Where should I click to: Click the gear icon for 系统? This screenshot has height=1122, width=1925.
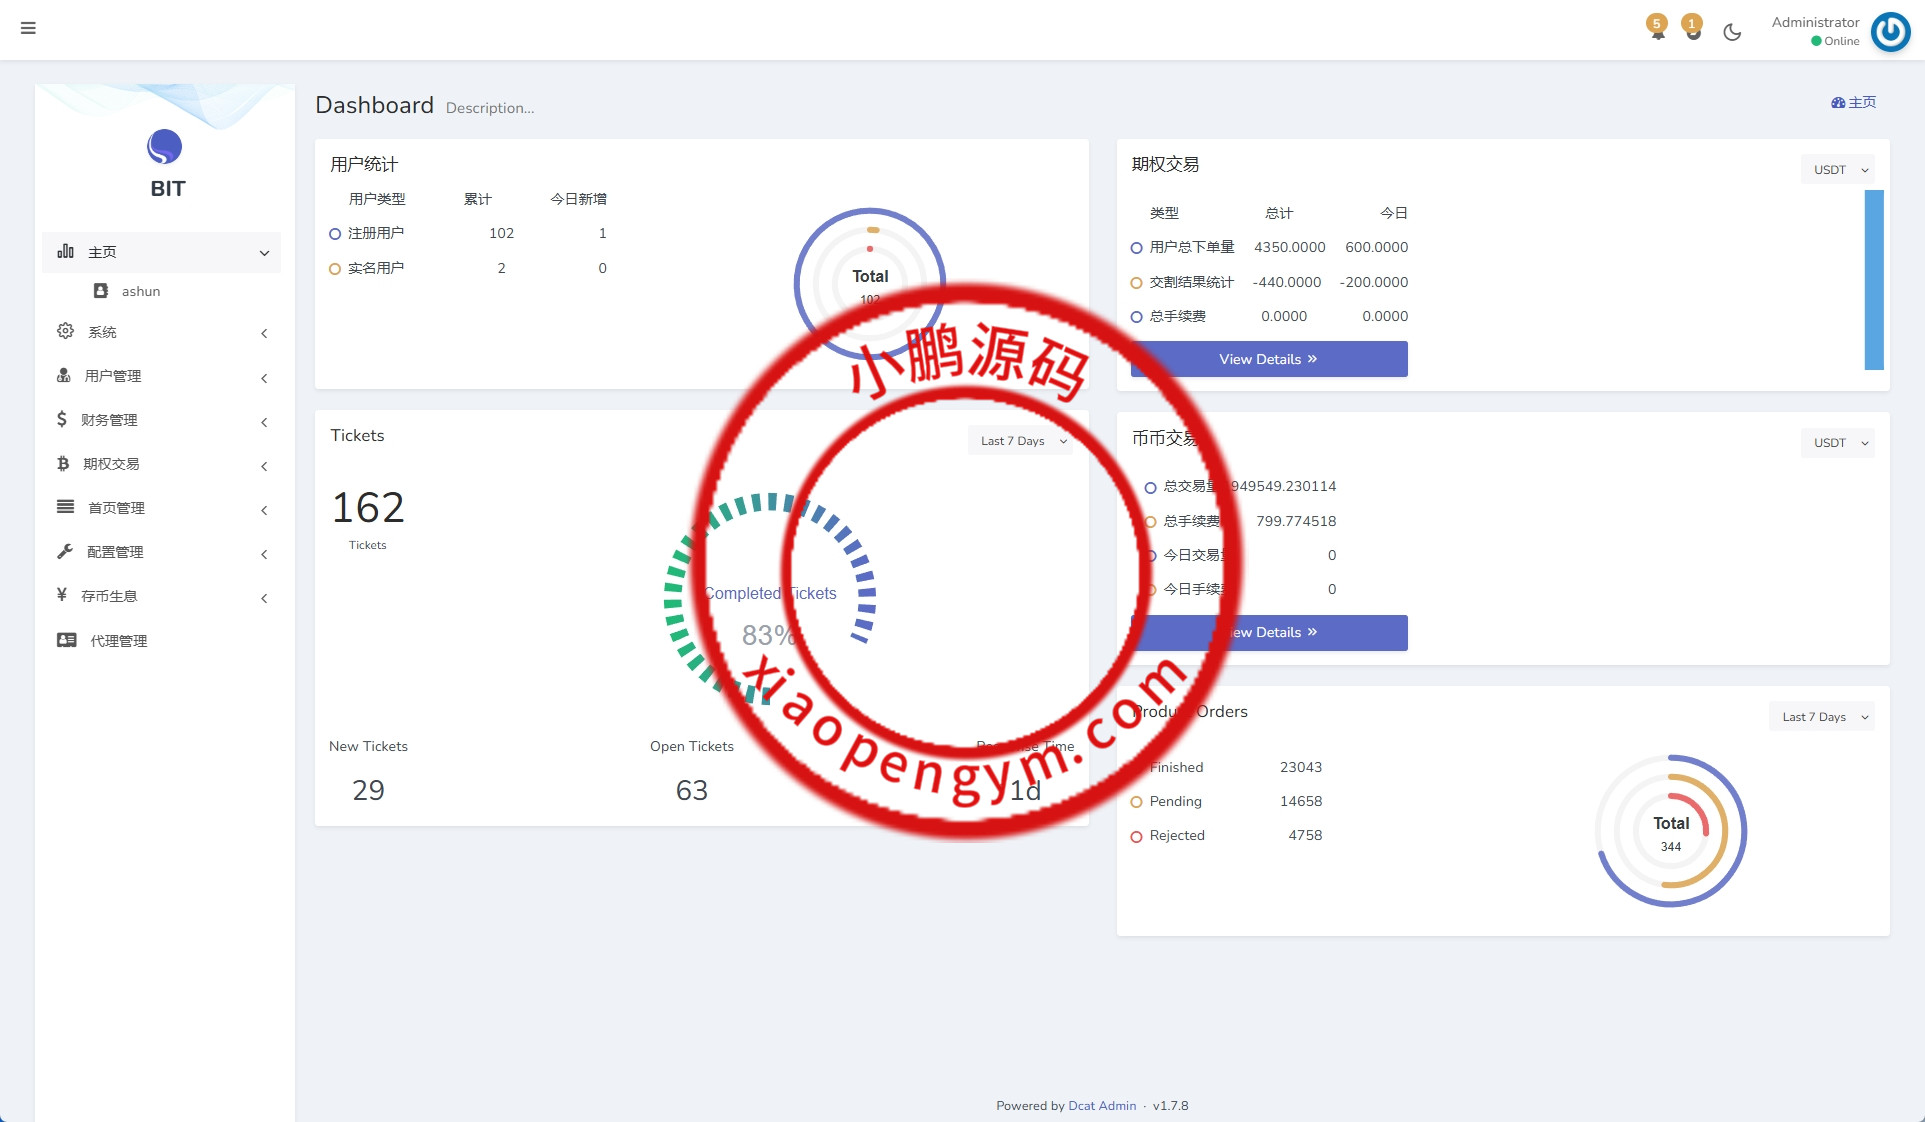click(65, 331)
